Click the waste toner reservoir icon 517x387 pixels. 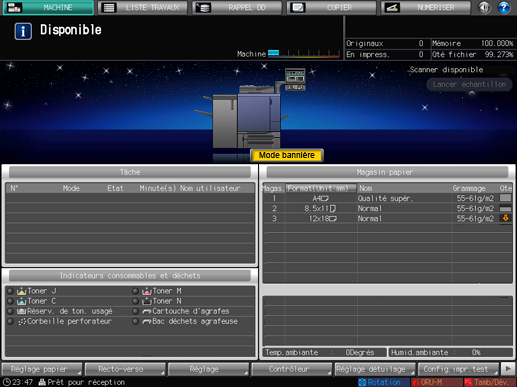22,311
